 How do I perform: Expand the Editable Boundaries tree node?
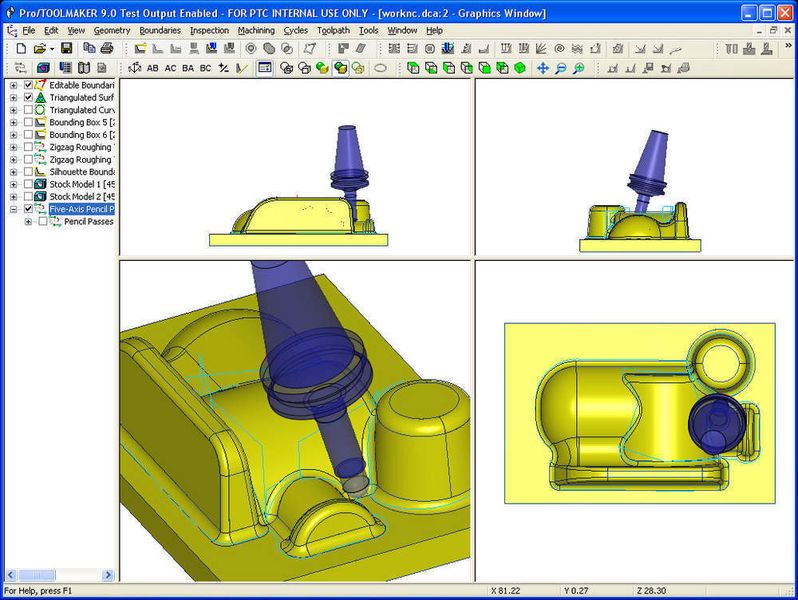(14, 85)
